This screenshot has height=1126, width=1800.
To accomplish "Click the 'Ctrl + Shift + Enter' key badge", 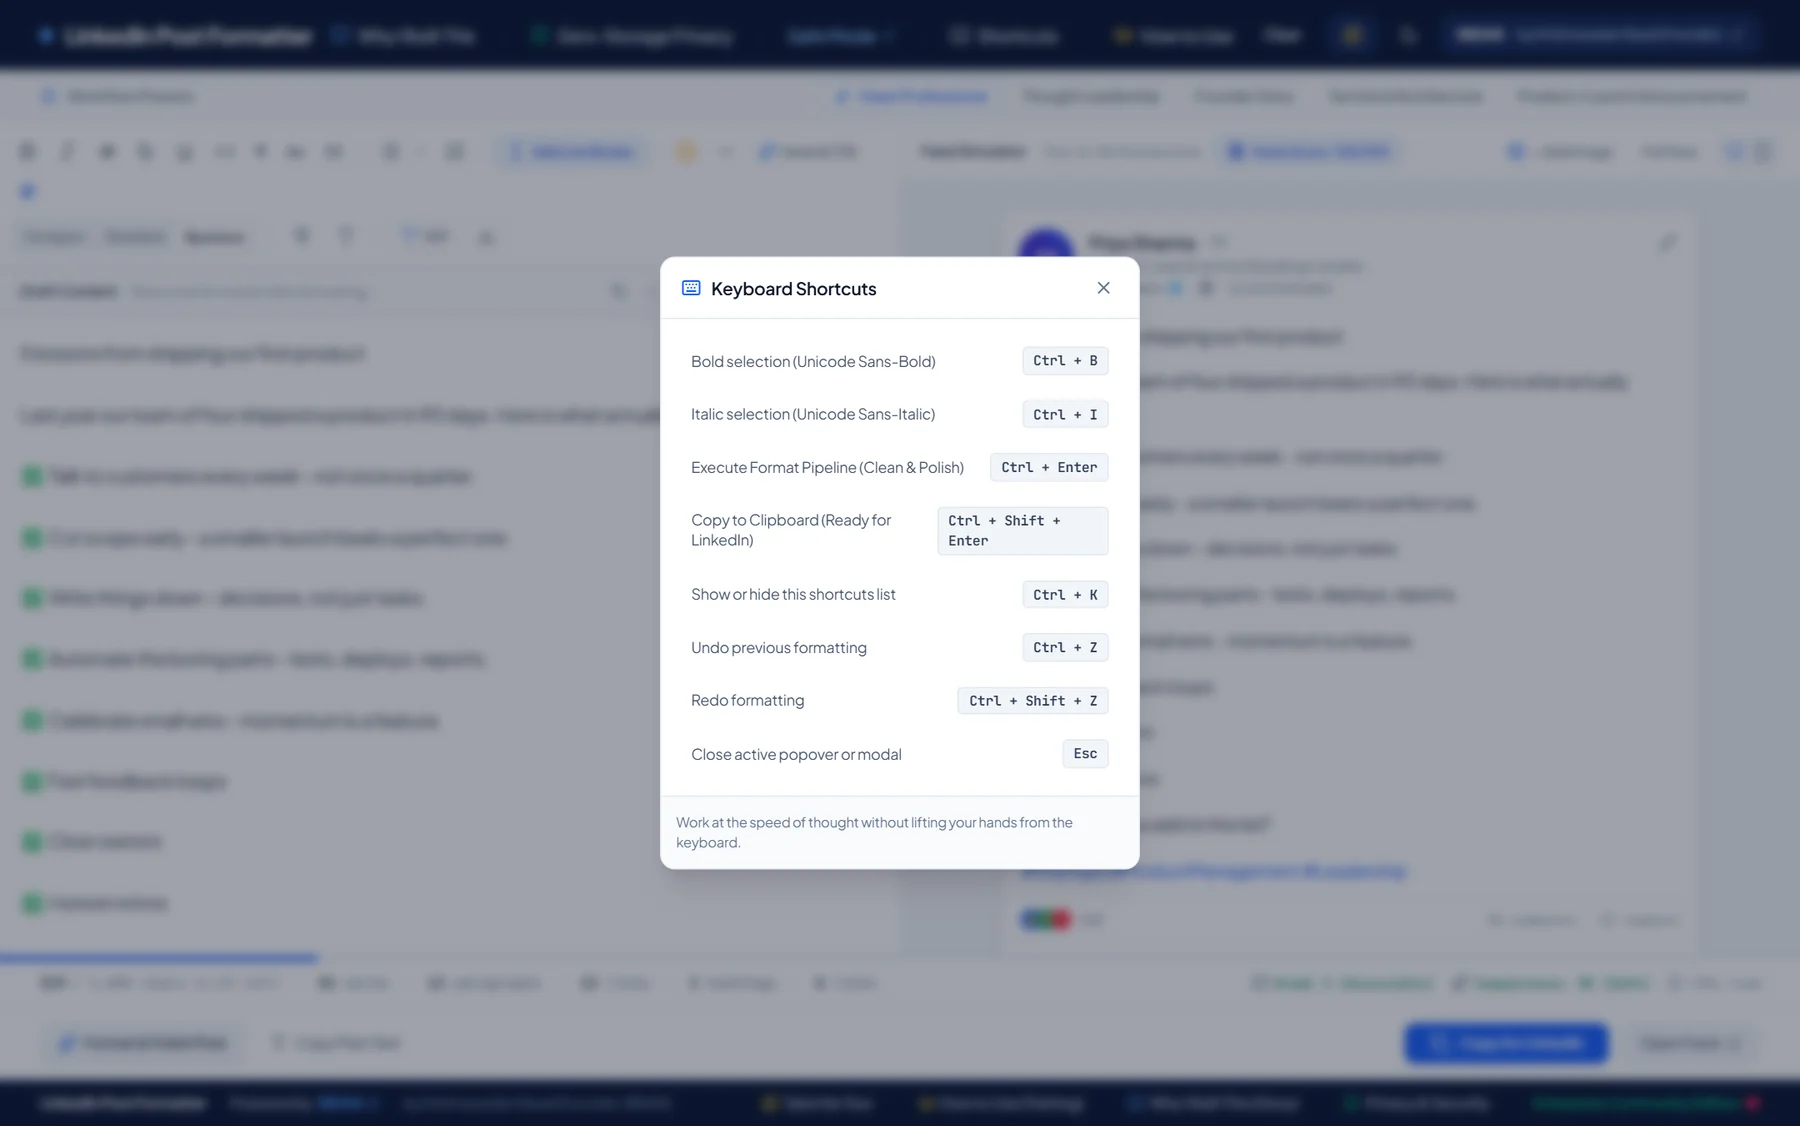I will tap(1022, 531).
